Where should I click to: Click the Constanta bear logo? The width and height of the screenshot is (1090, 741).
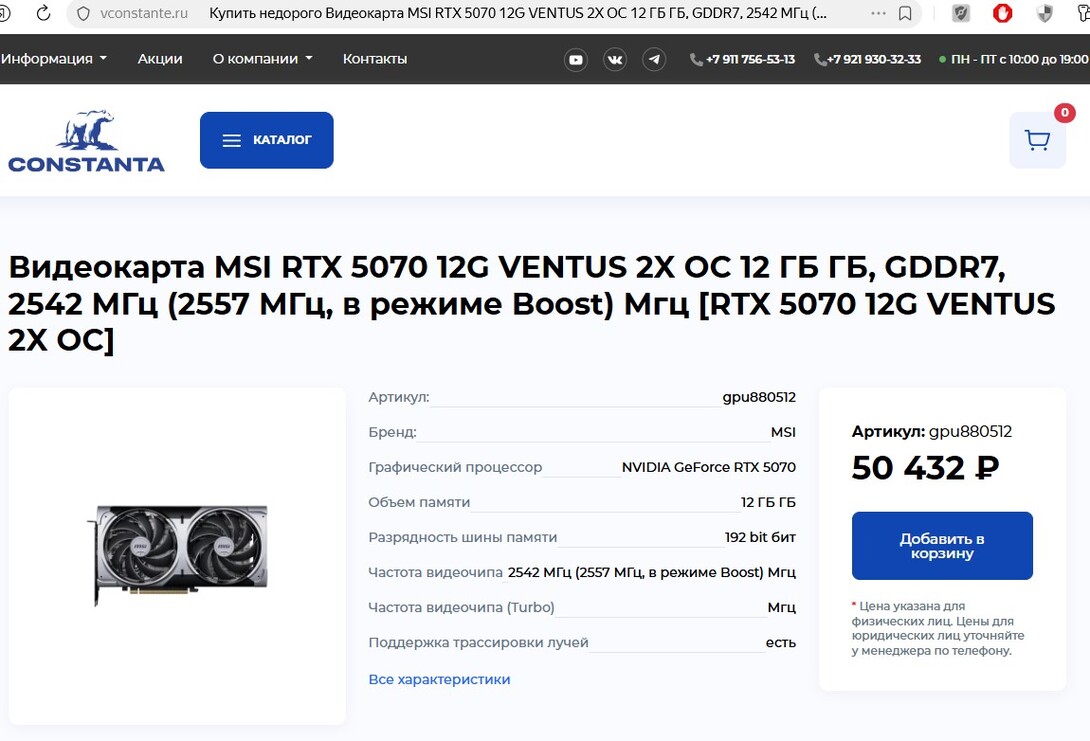(x=86, y=140)
